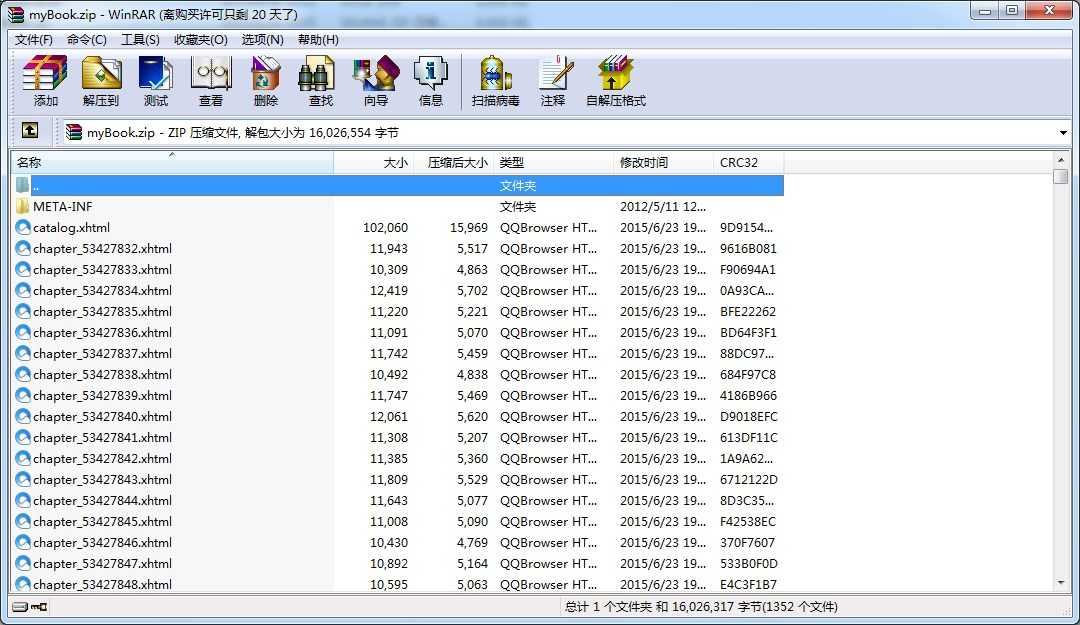The height and width of the screenshot is (625, 1080).
Task: Click icon of chapter_53427848.xhtml
Action: click(23, 584)
